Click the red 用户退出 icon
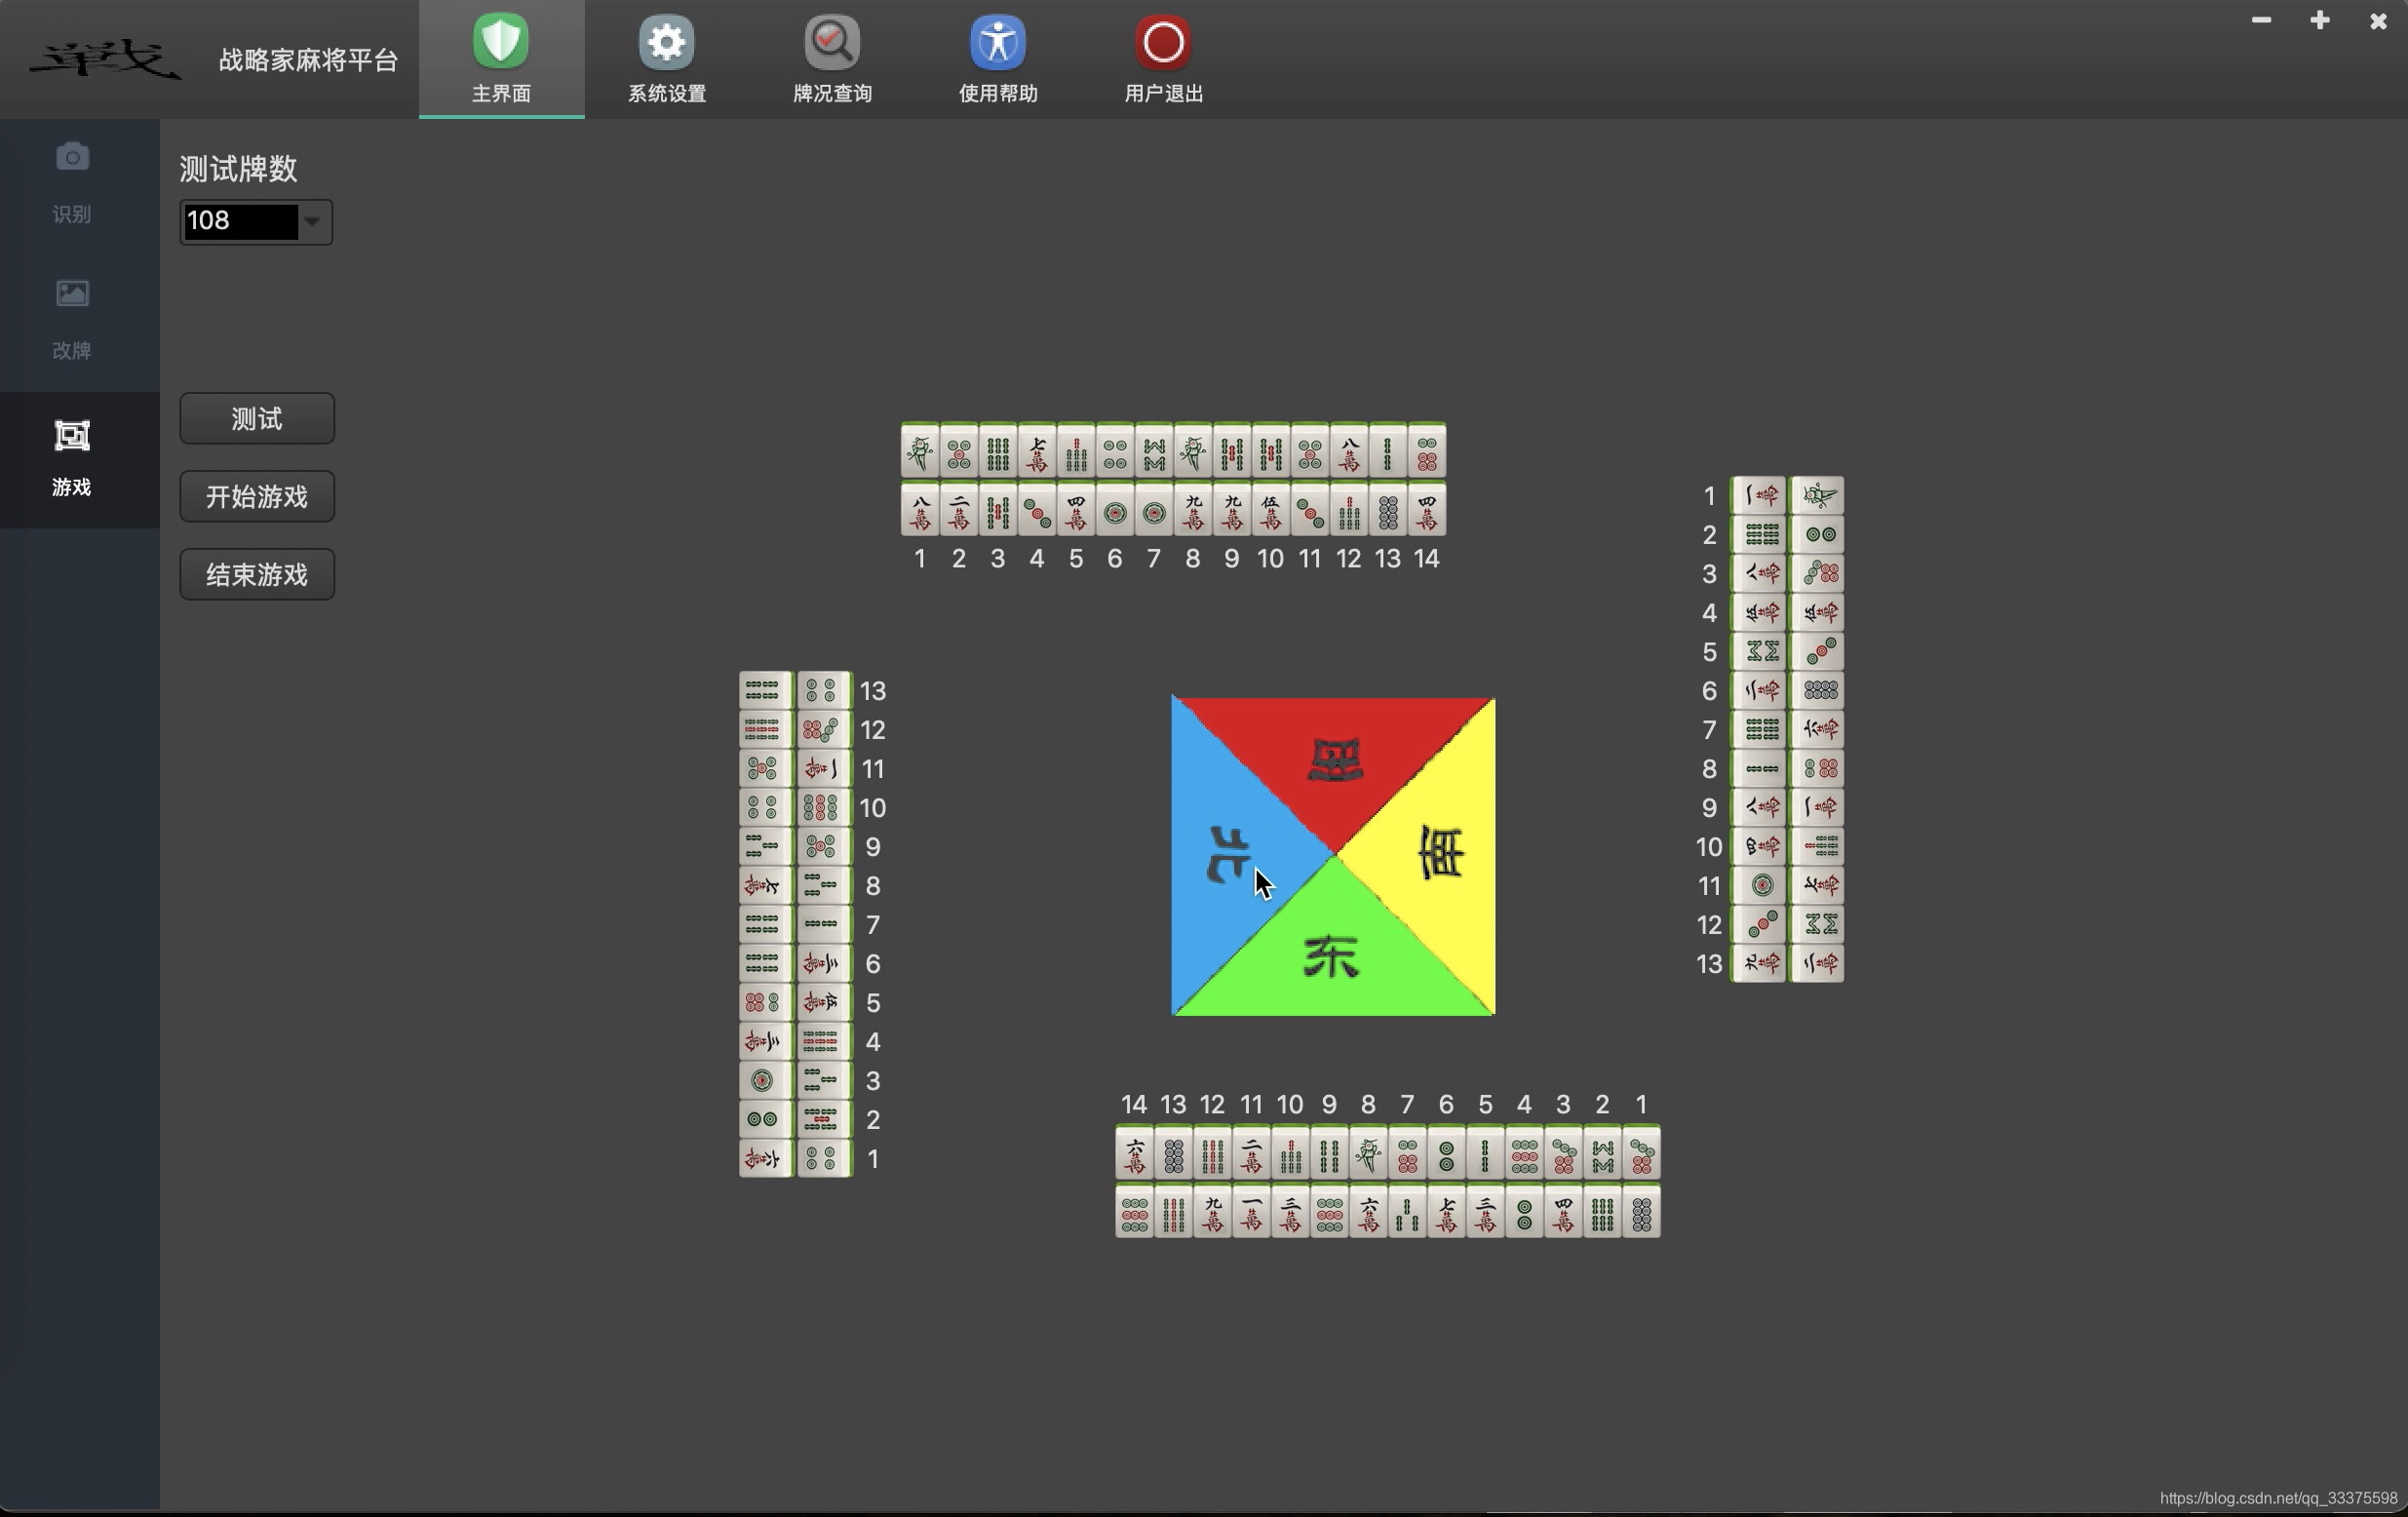The image size is (2408, 1517). (1163, 42)
